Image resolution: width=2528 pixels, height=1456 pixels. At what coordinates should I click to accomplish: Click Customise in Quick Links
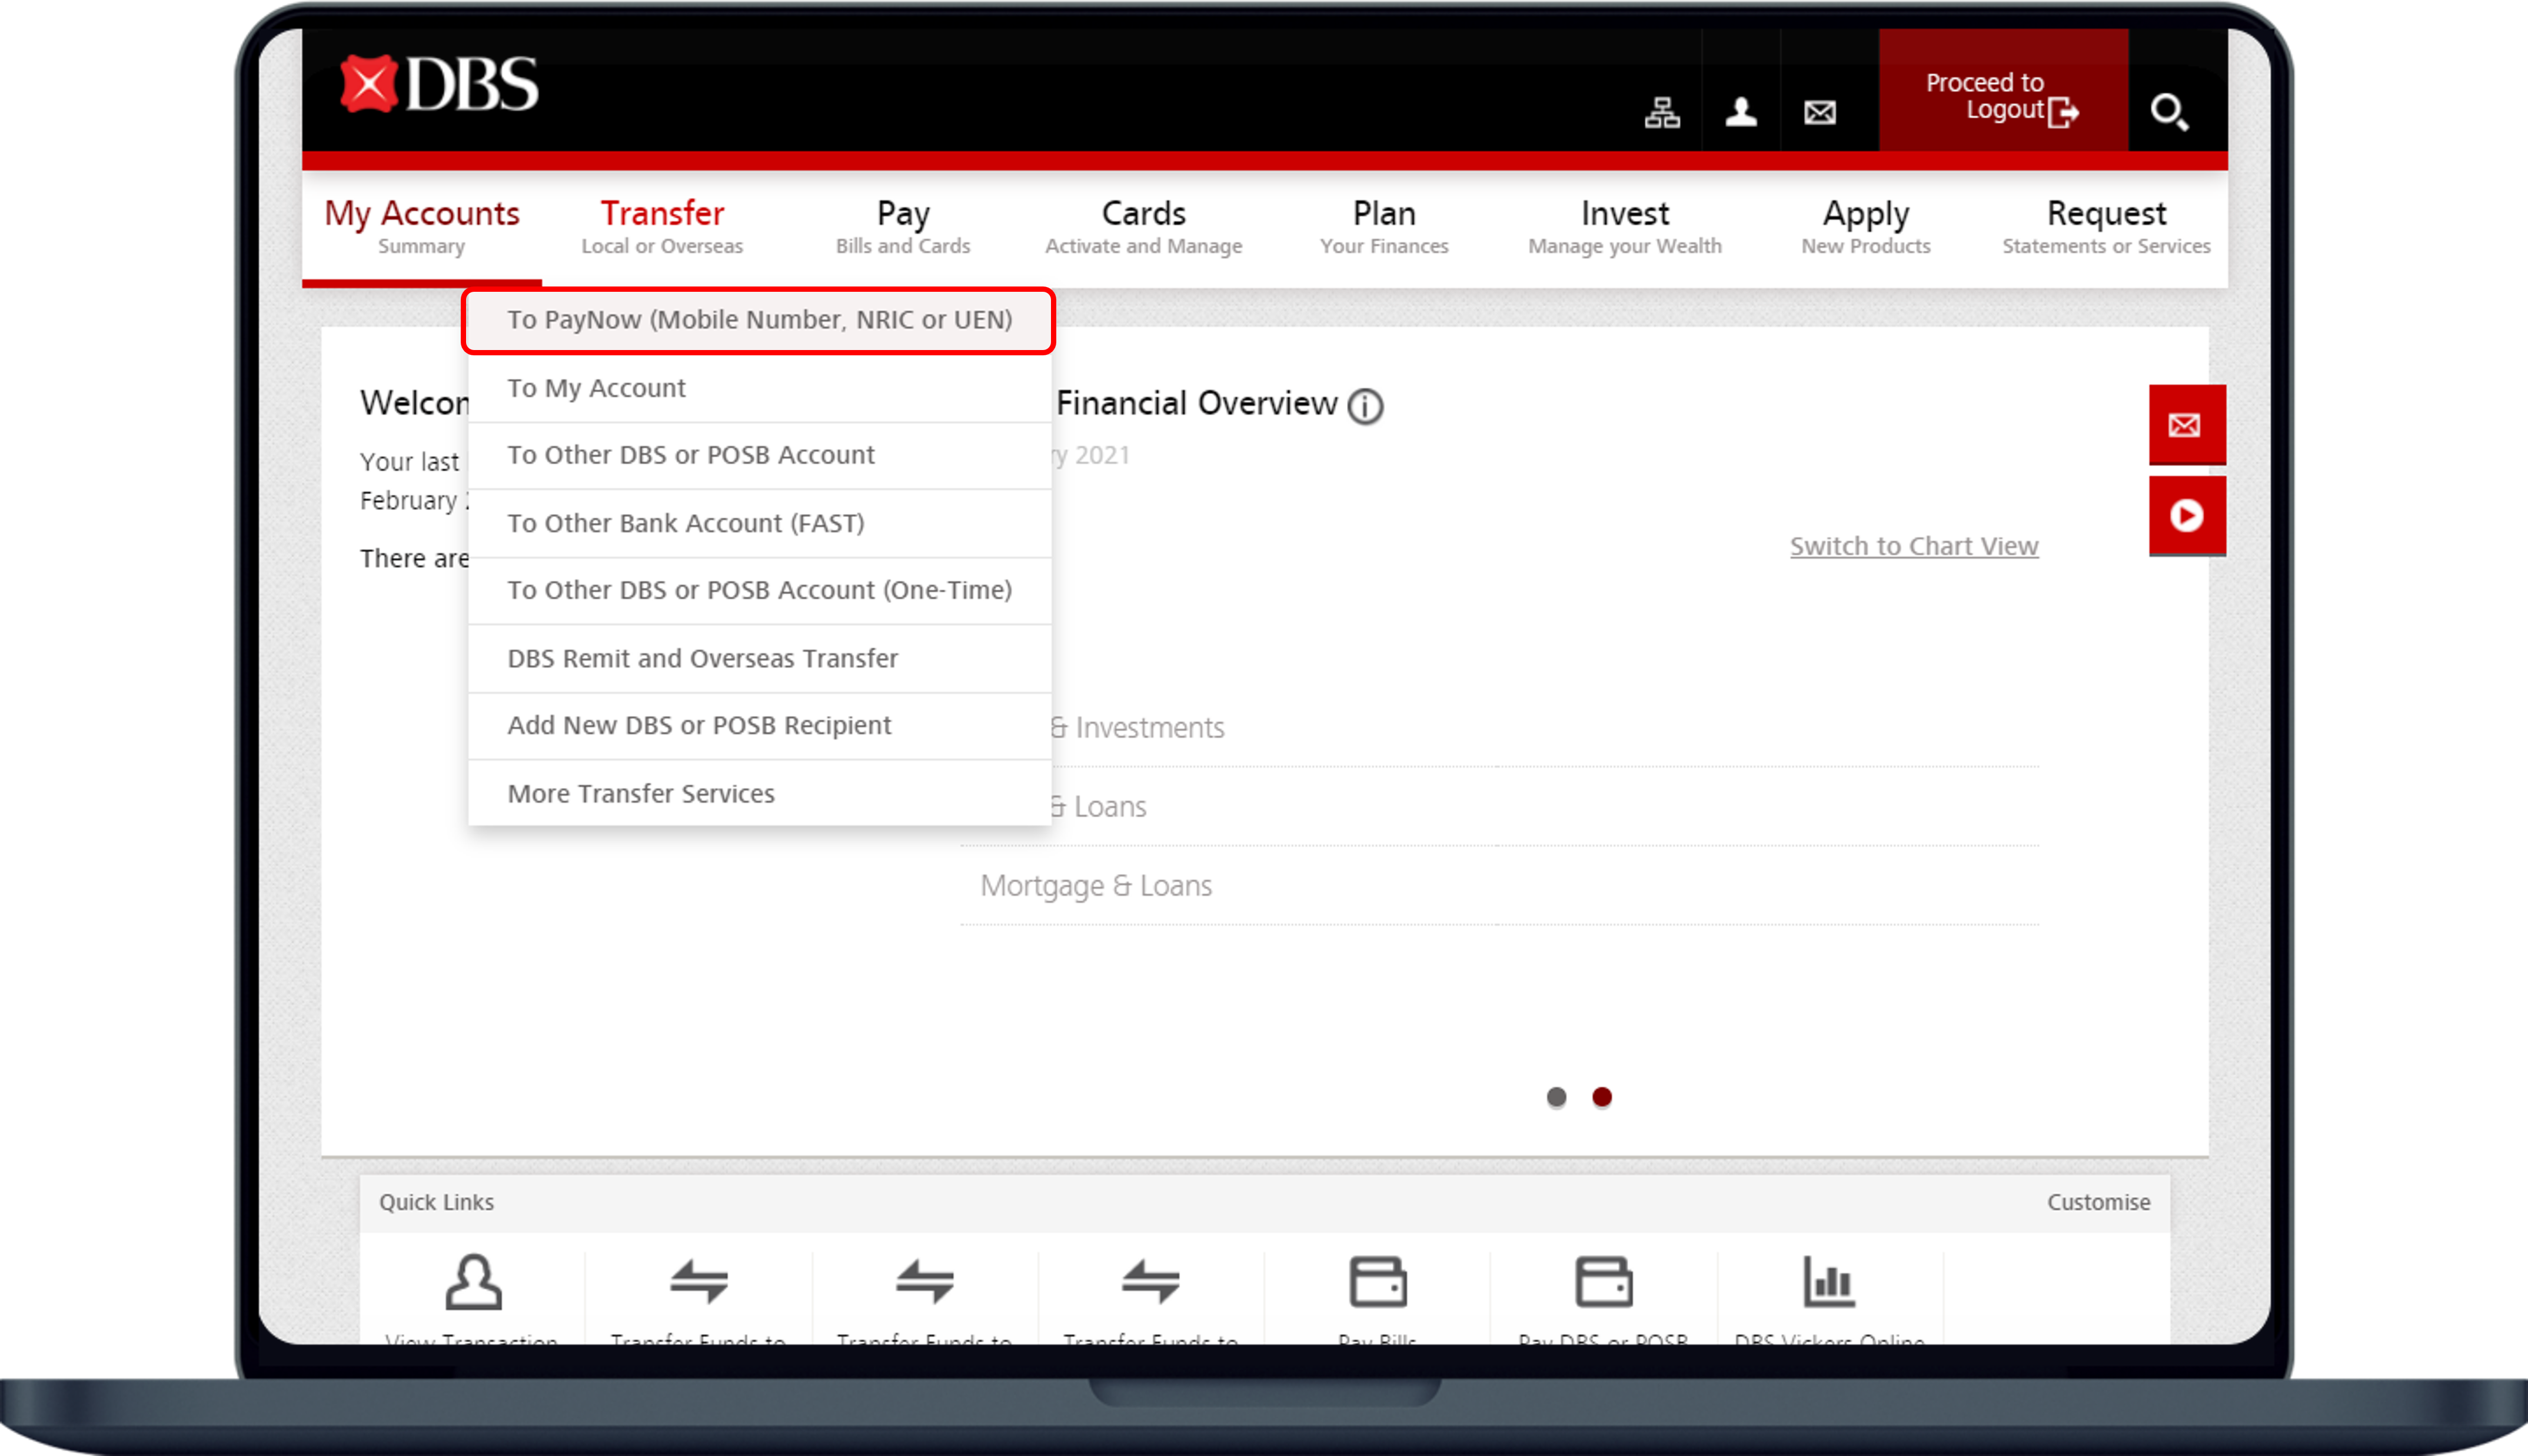(x=2098, y=1202)
